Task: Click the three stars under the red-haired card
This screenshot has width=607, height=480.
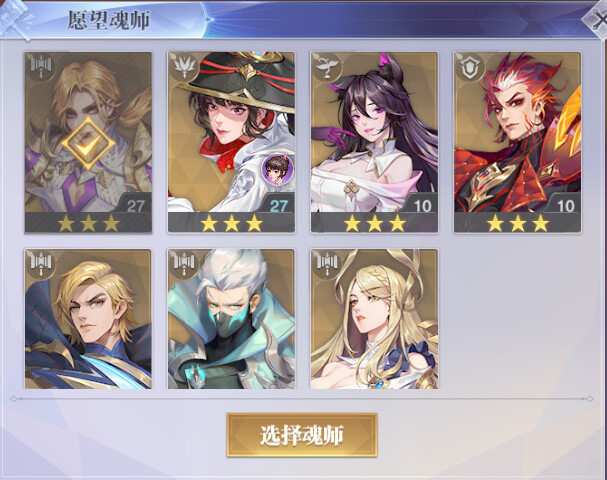Action: pos(518,223)
